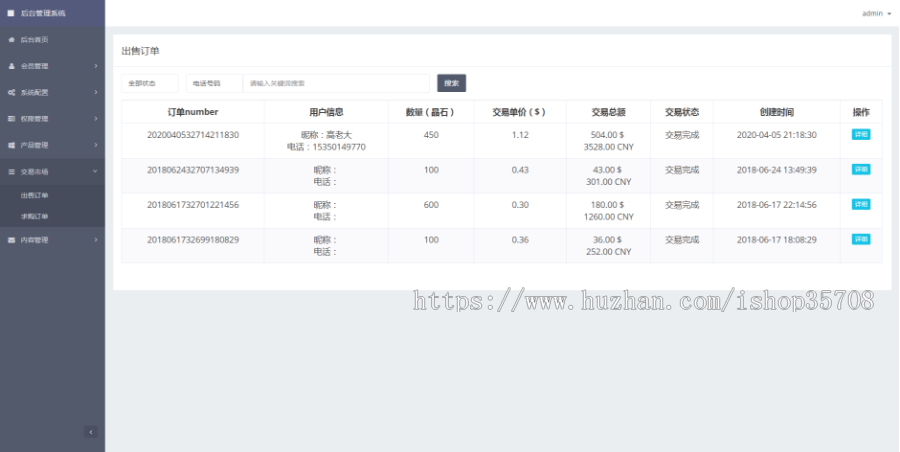
Task: Click the unit price 0.36
Action: 520,240
